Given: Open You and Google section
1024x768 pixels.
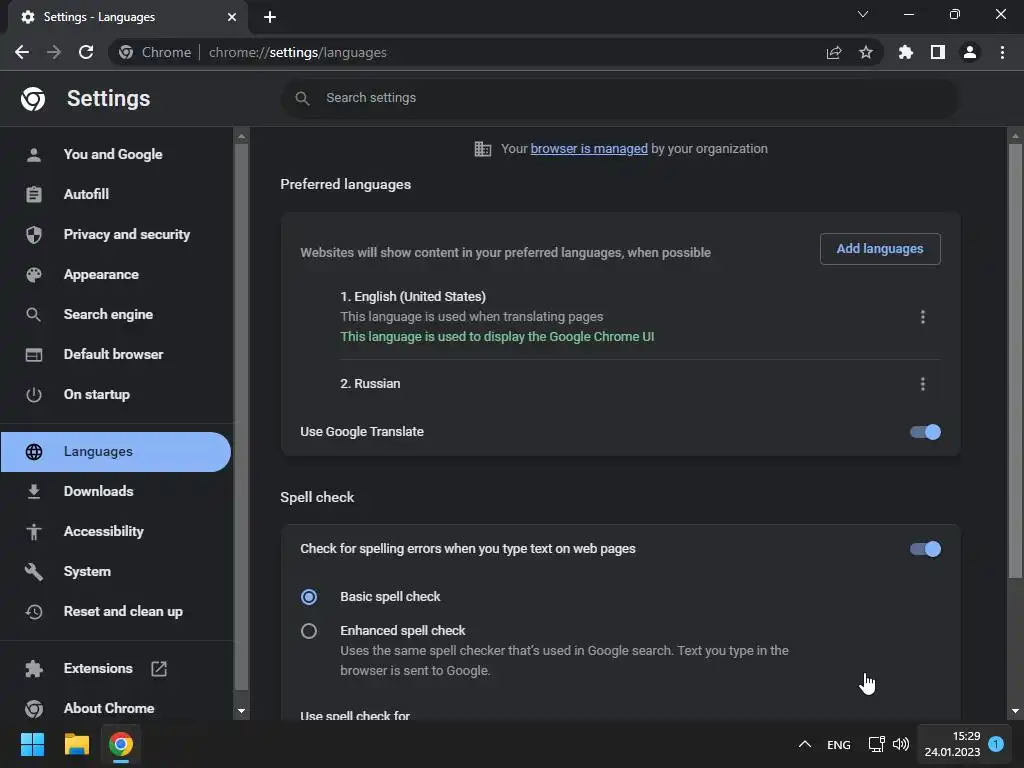Looking at the screenshot, I should click(x=113, y=154).
